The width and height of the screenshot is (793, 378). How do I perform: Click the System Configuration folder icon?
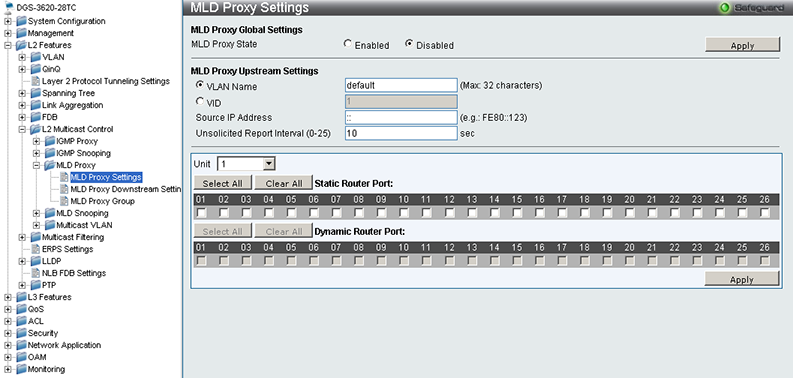tap(21, 21)
